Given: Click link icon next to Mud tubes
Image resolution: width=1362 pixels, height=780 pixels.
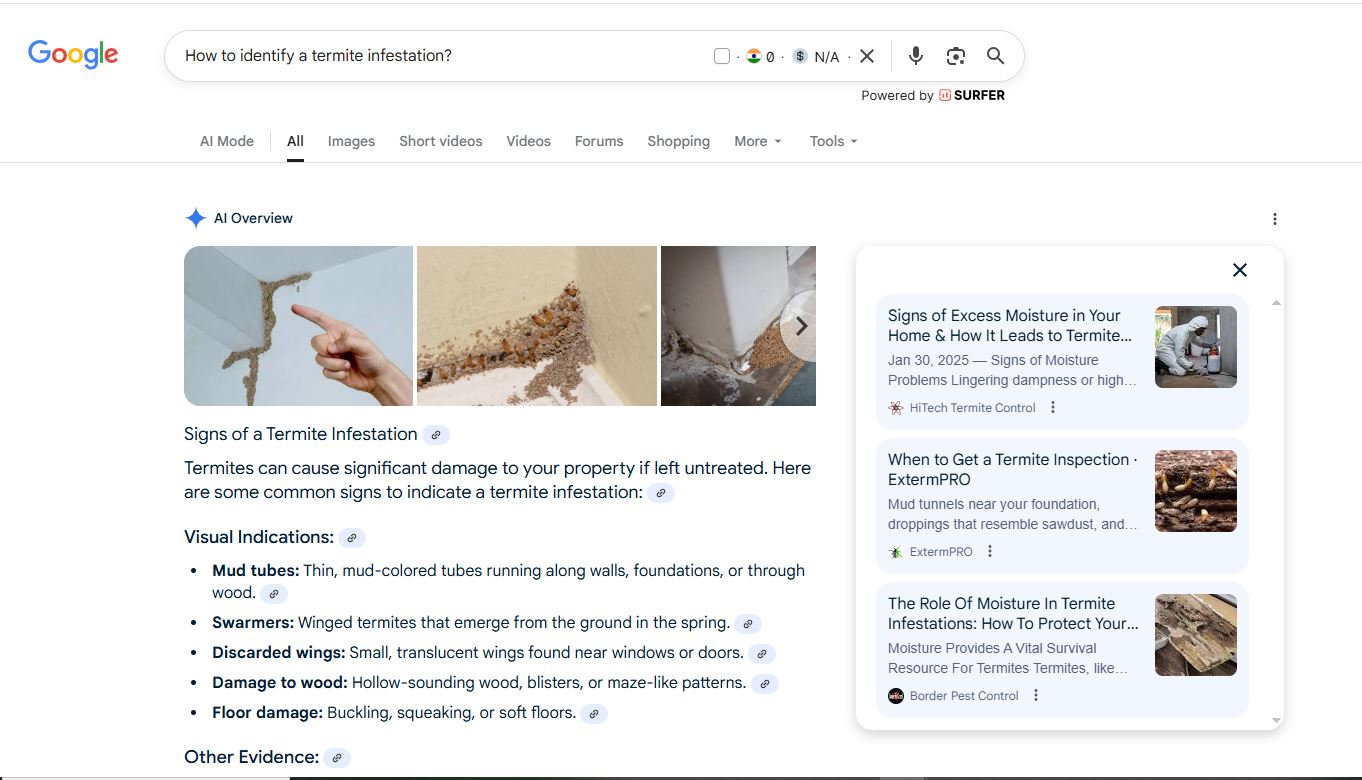Looking at the screenshot, I should (x=274, y=594).
